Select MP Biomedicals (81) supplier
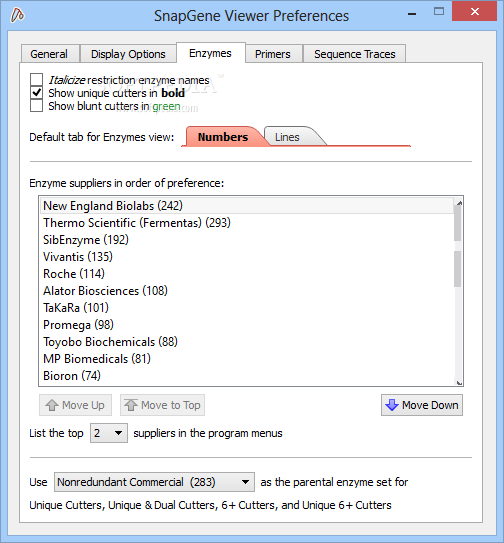The width and height of the screenshot is (504, 543). (247, 359)
